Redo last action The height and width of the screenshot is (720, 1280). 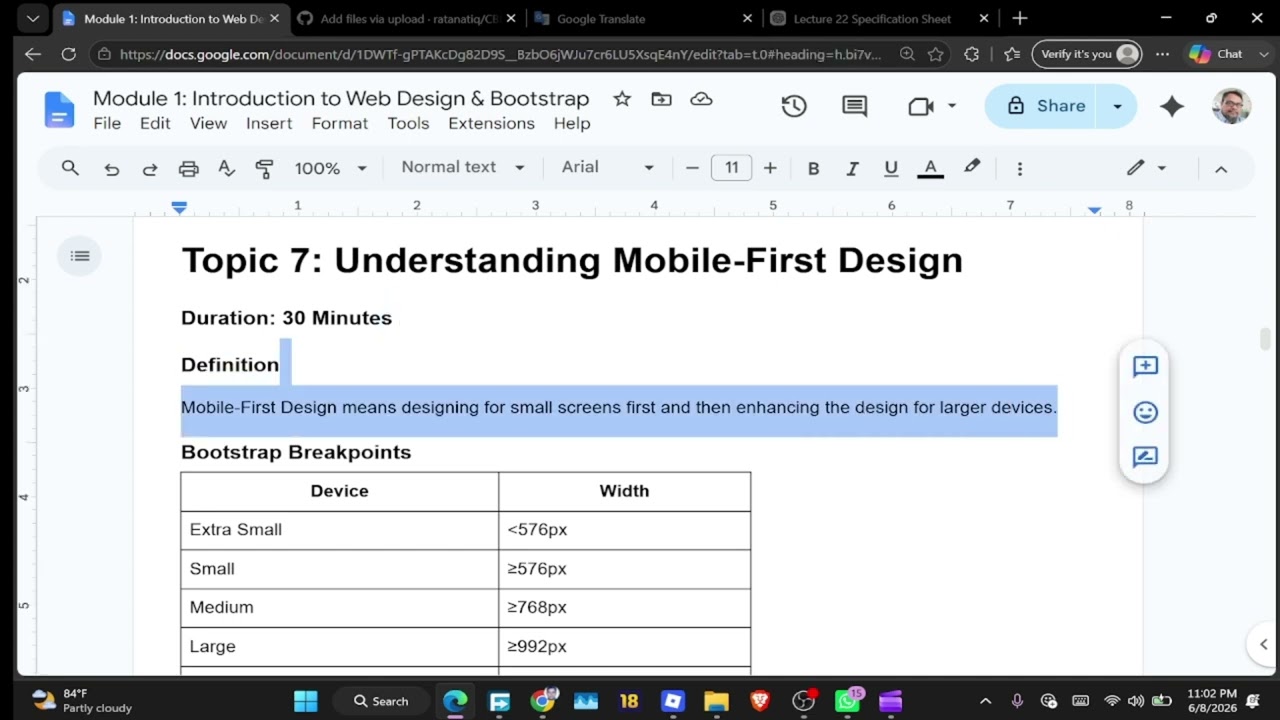(150, 169)
